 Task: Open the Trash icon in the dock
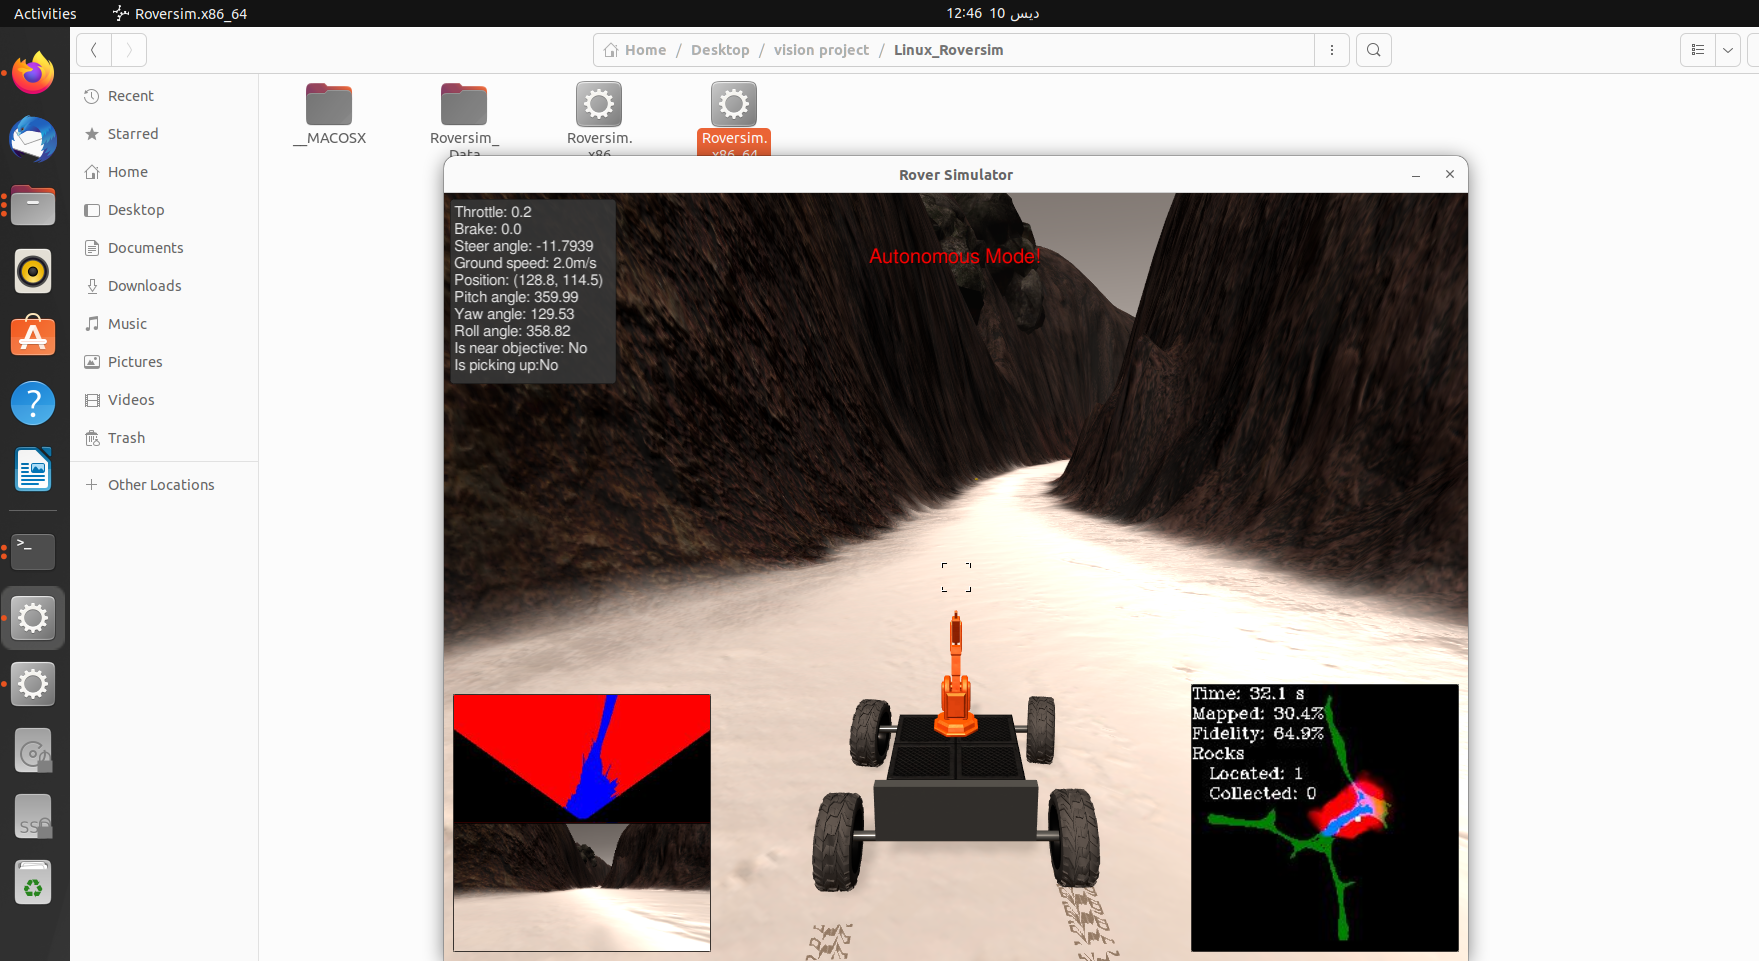pos(33,883)
